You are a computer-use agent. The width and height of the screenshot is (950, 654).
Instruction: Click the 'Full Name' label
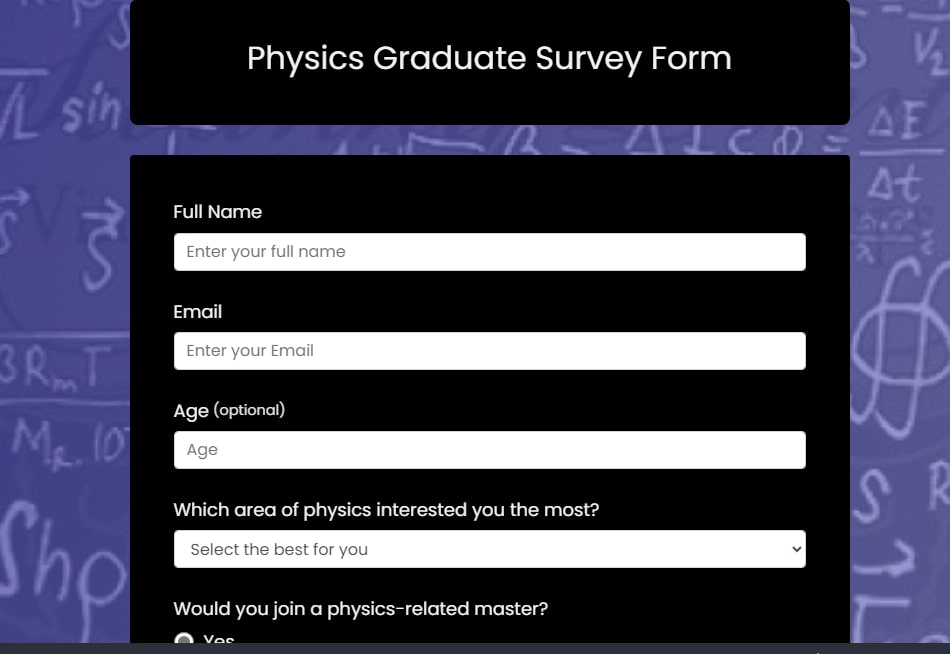(217, 212)
